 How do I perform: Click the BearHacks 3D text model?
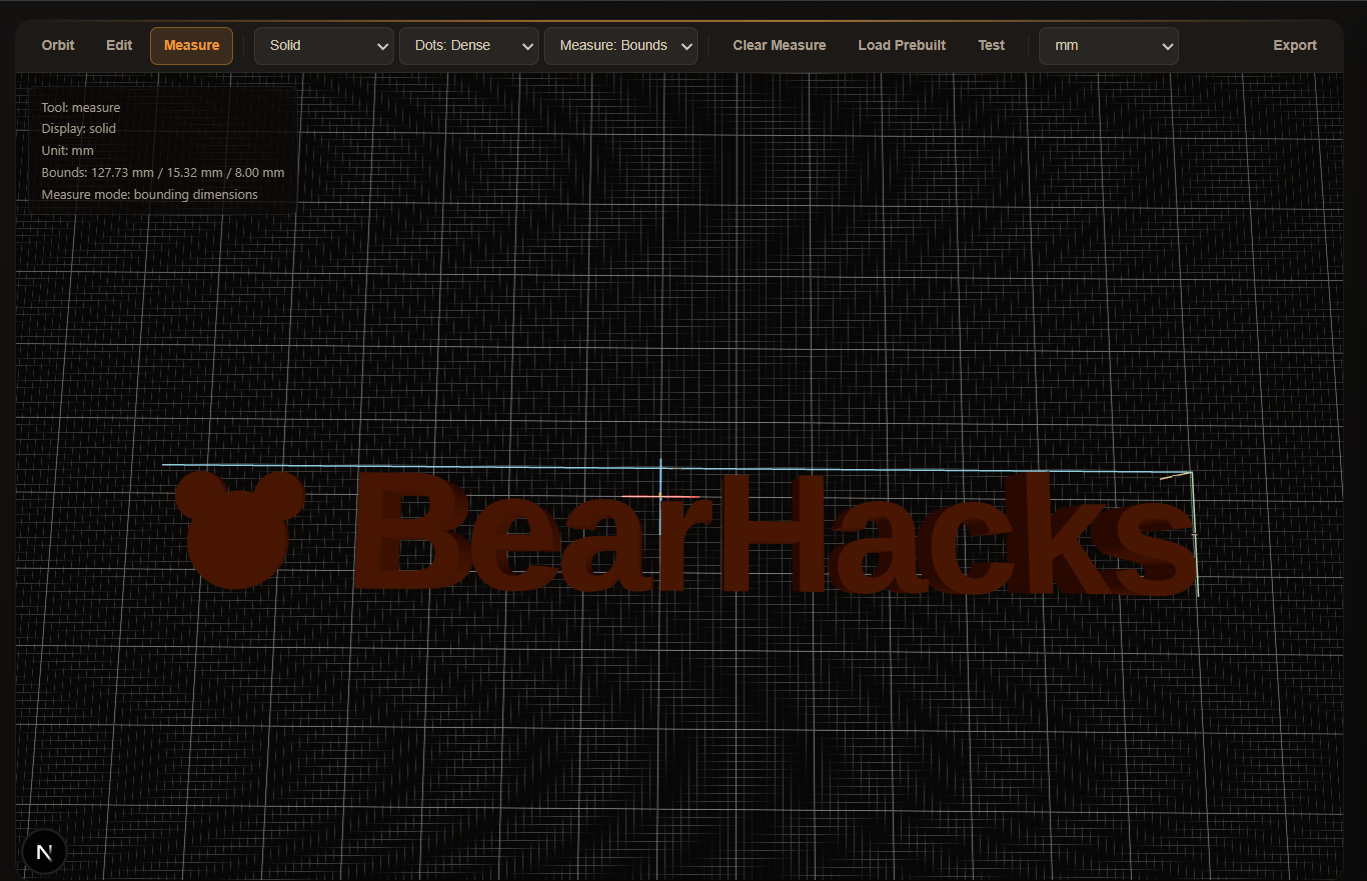click(775, 534)
